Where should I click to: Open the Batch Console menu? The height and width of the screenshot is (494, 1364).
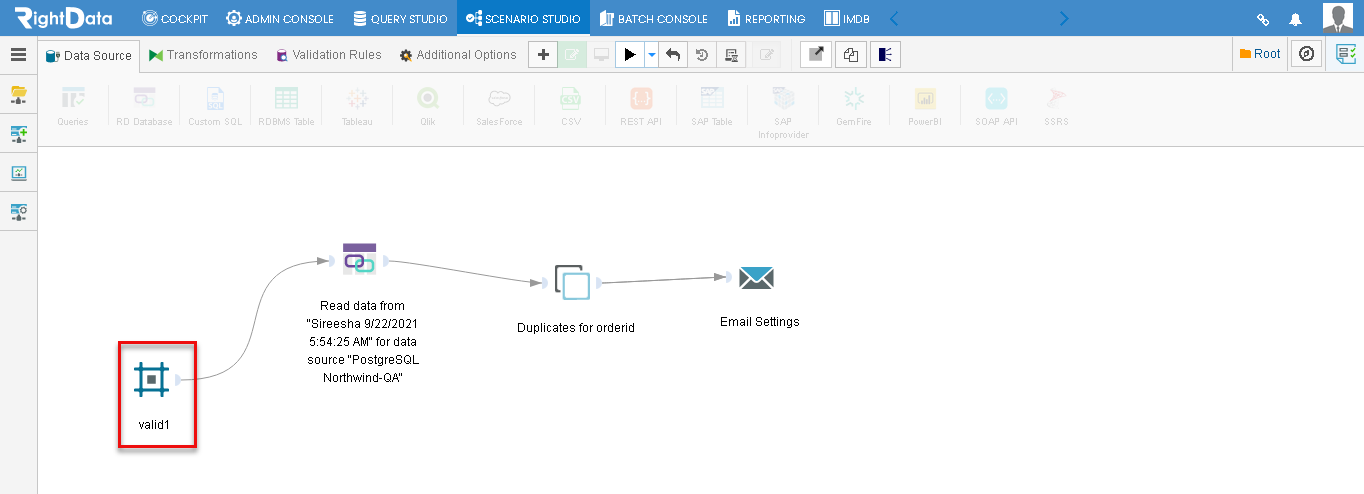click(x=654, y=18)
